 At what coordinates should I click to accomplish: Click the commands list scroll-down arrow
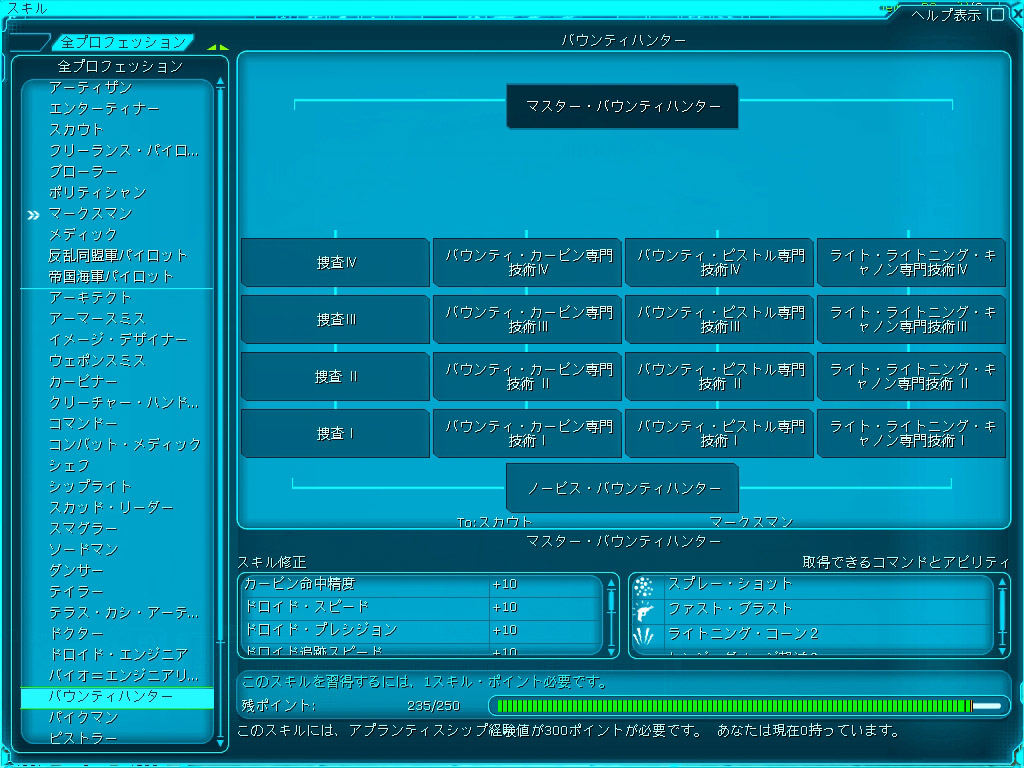point(1003,651)
